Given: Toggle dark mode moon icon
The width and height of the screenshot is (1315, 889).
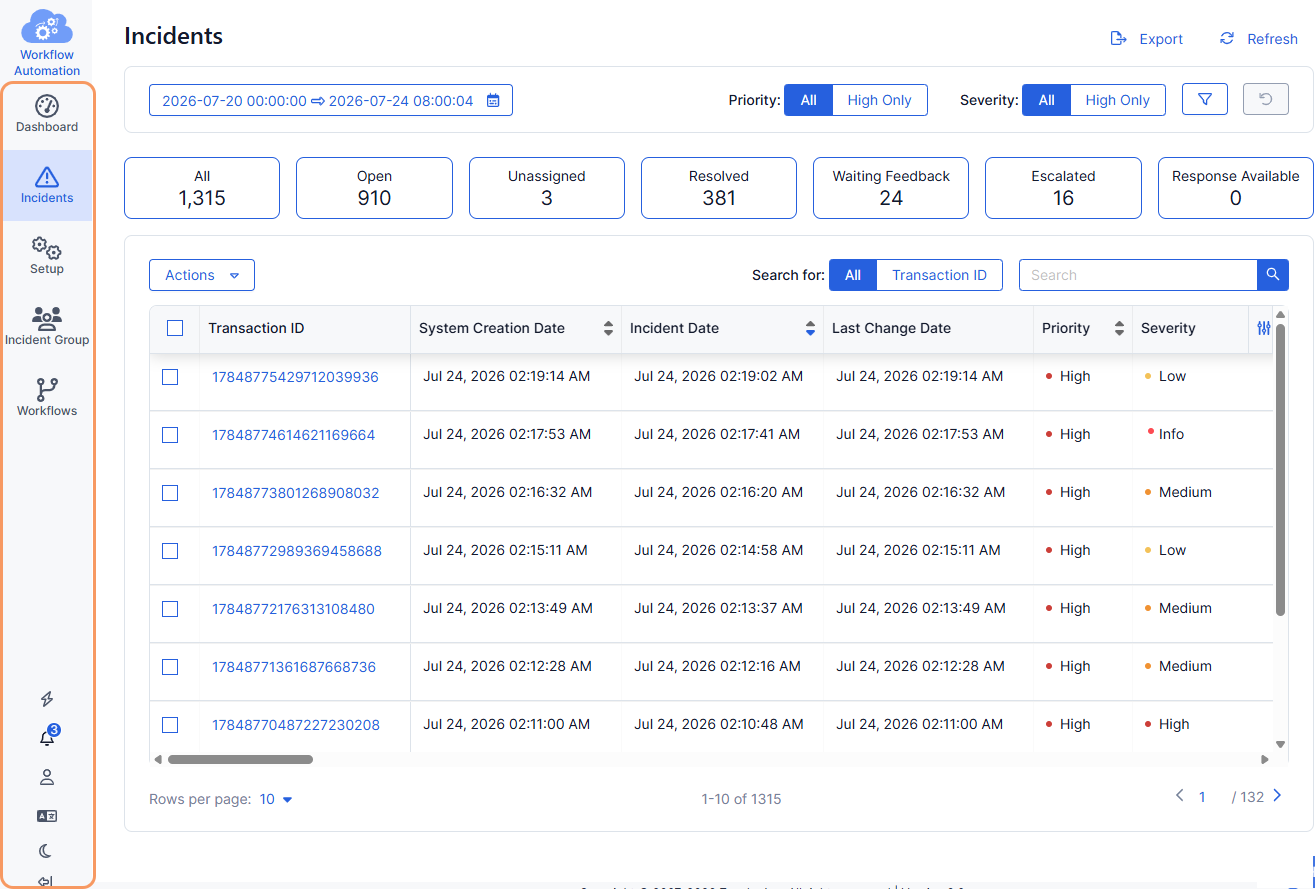Looking at the screenshot, I should (x=46, y=851).
